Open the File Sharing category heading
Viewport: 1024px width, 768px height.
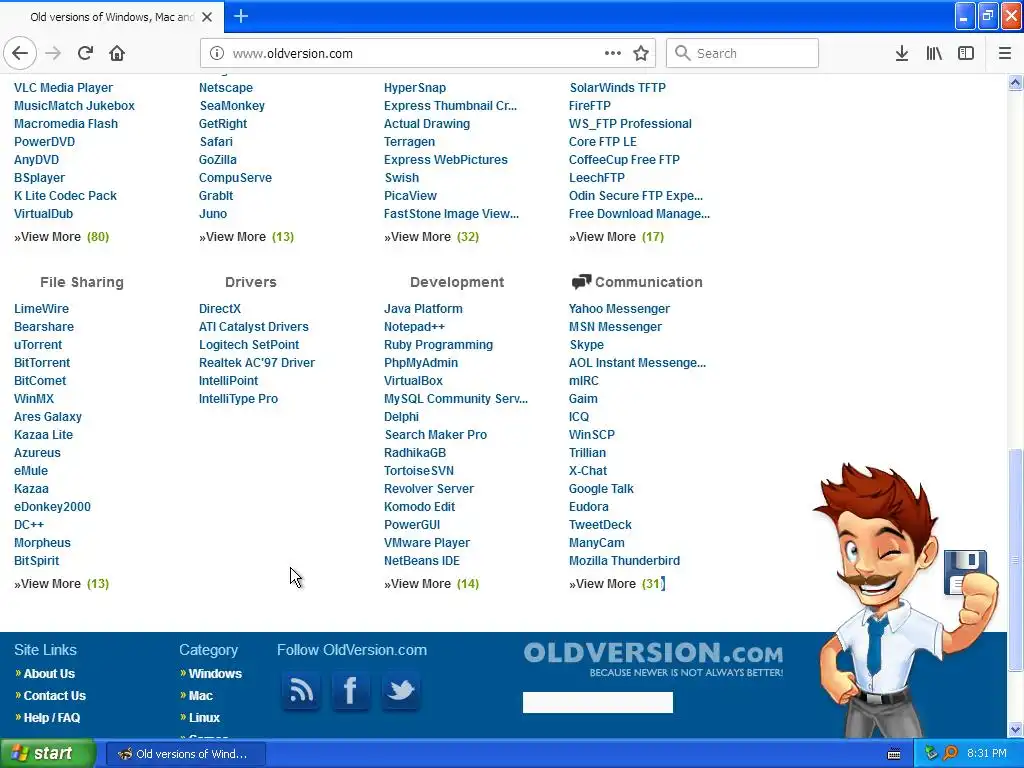click(82, 282)
